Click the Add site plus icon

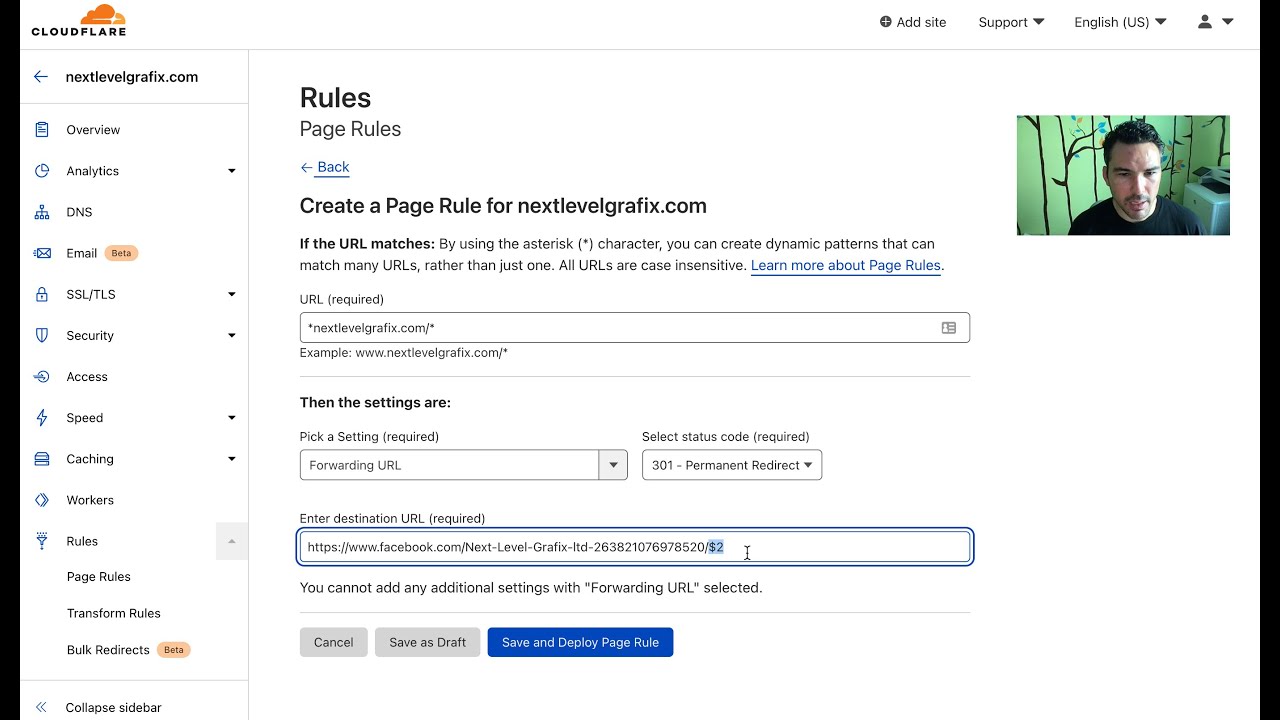click(885, 22)
